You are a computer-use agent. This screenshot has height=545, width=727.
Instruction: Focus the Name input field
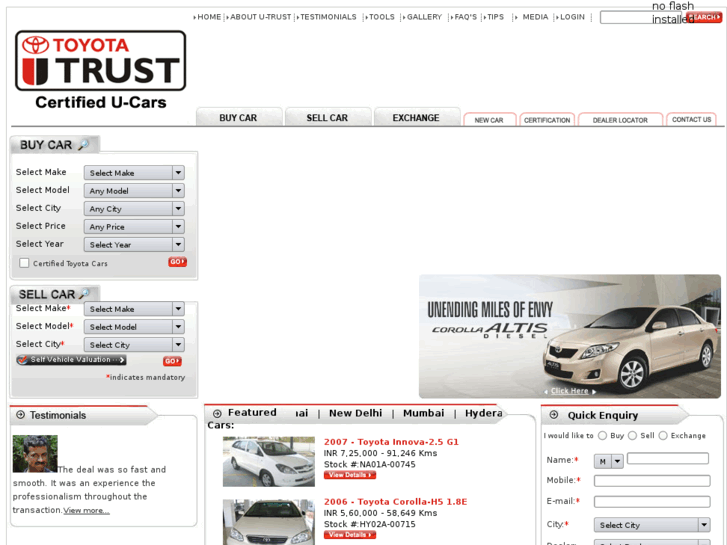pos(668,458)
